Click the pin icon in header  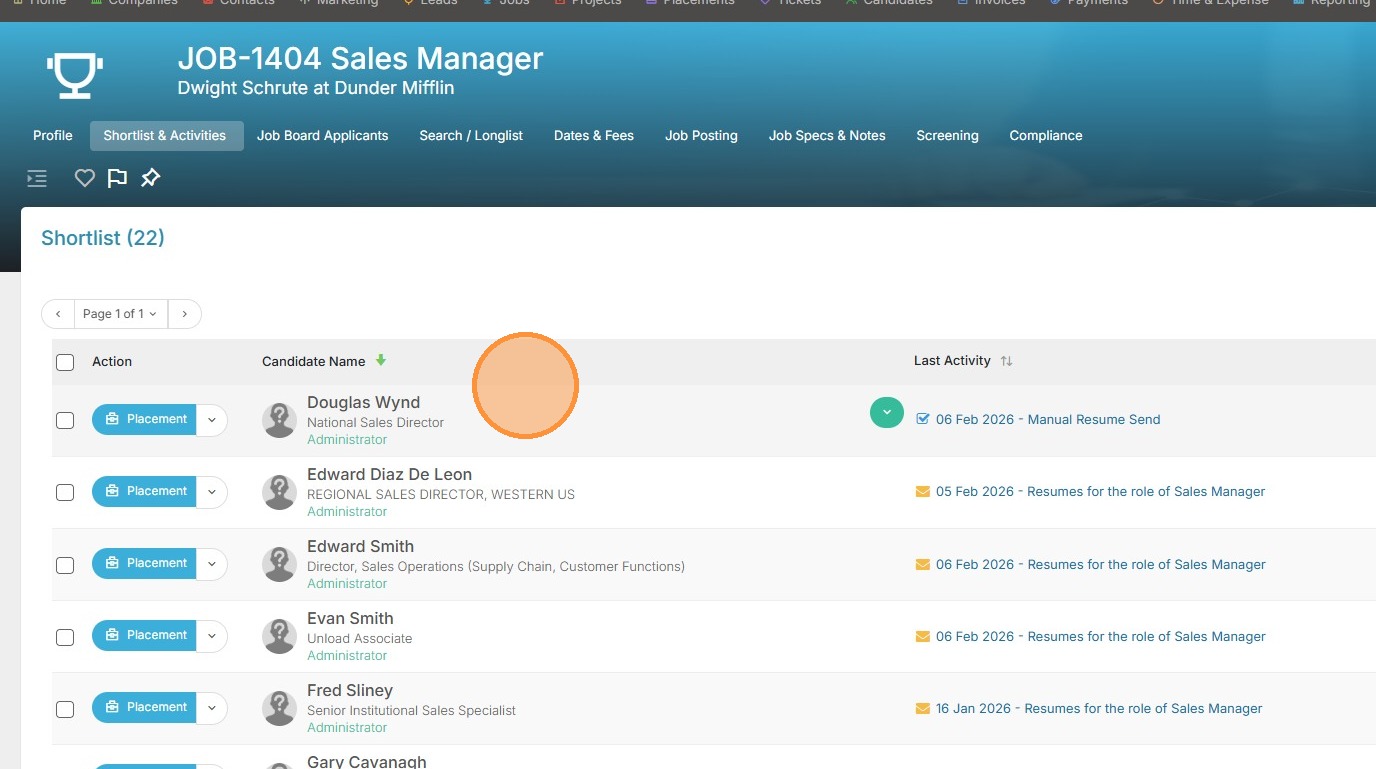point(150,178)
